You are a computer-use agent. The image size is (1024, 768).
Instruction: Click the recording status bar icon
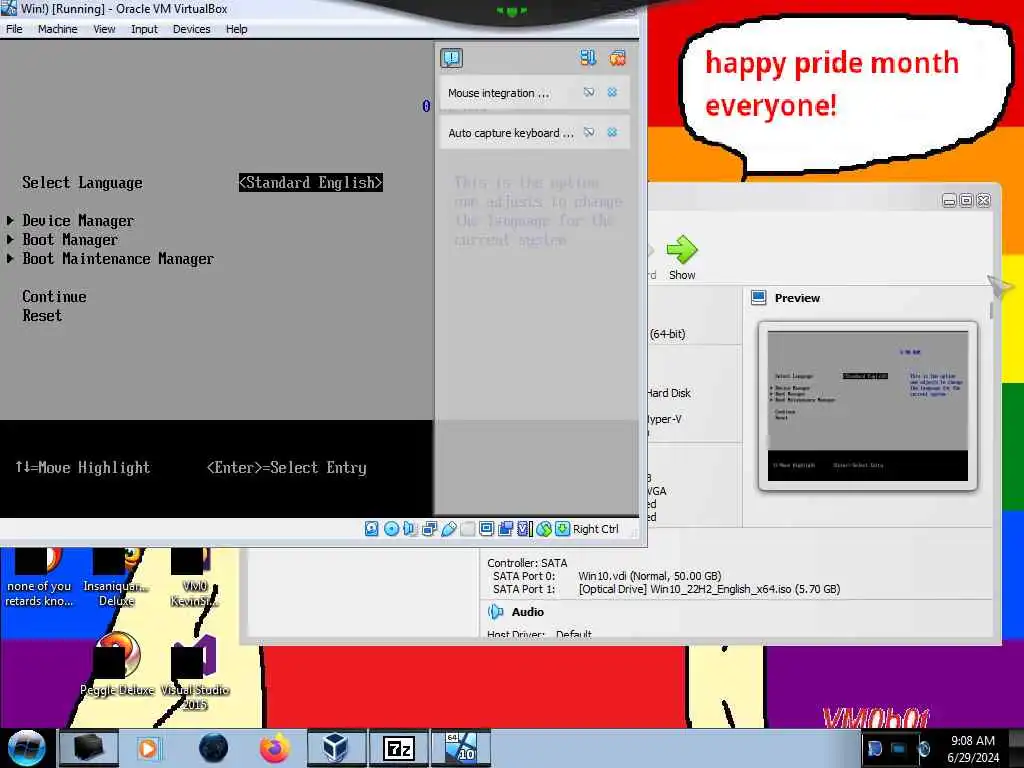(505, 529)
